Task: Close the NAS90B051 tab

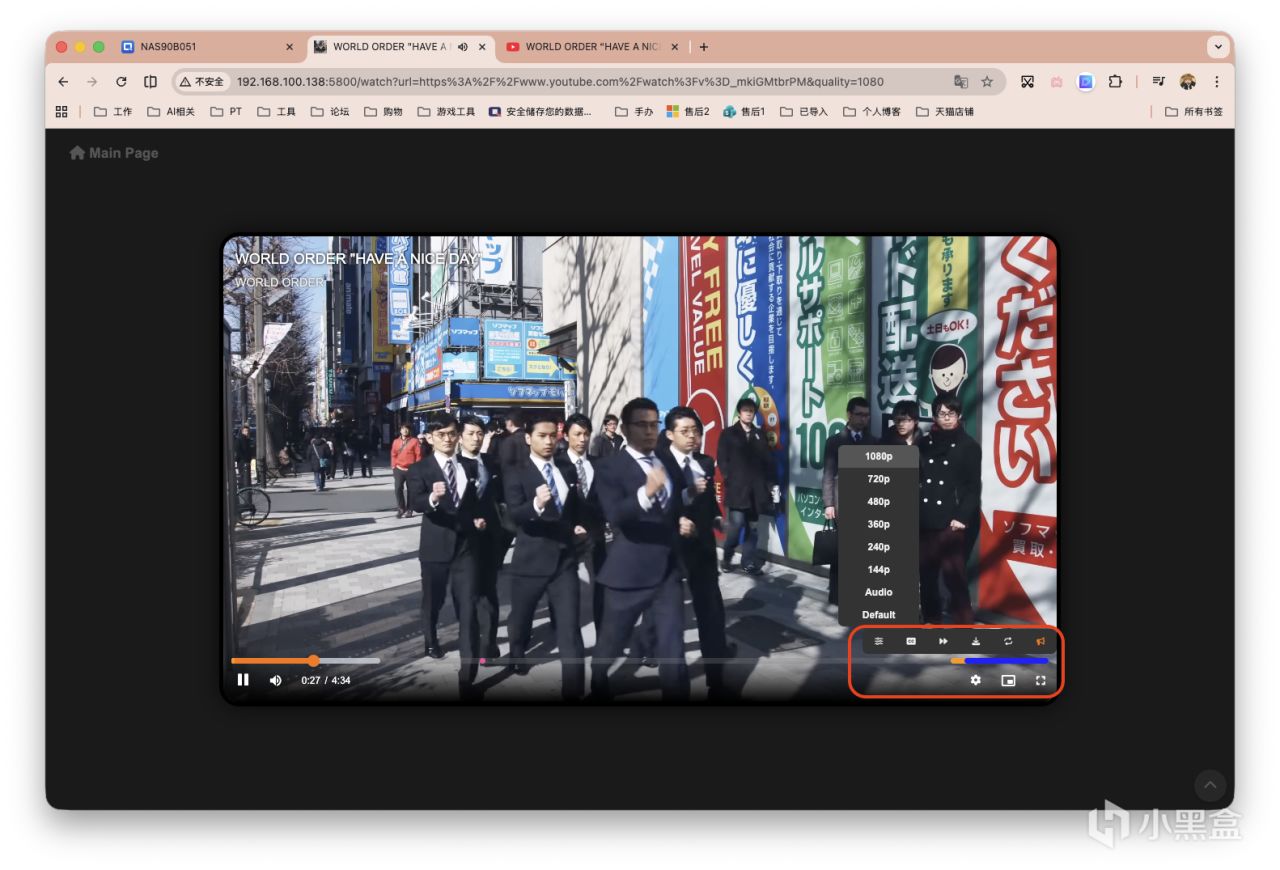Action: 290,47
